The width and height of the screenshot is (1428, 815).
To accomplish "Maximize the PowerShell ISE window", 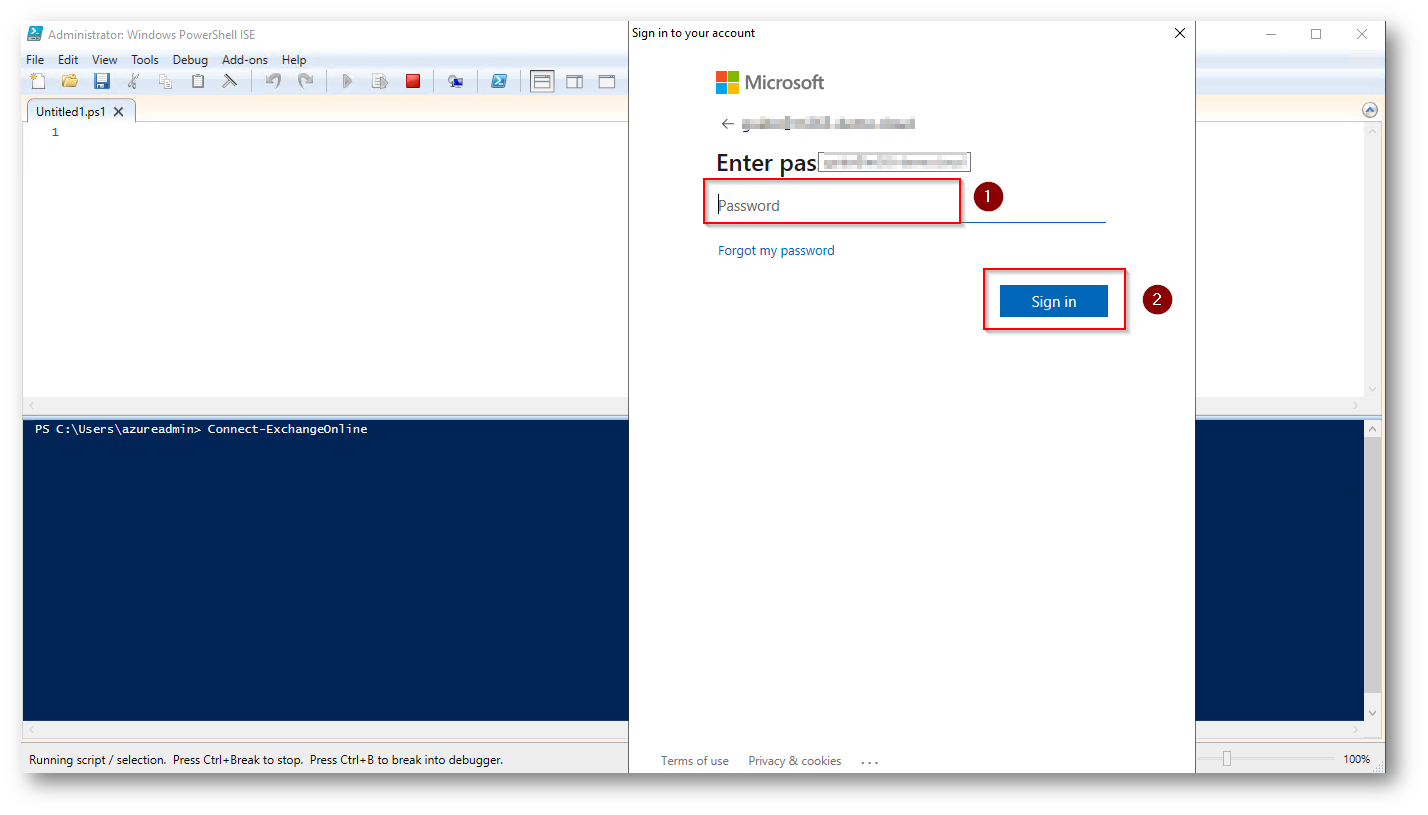I will click(x=1316, y=34).
